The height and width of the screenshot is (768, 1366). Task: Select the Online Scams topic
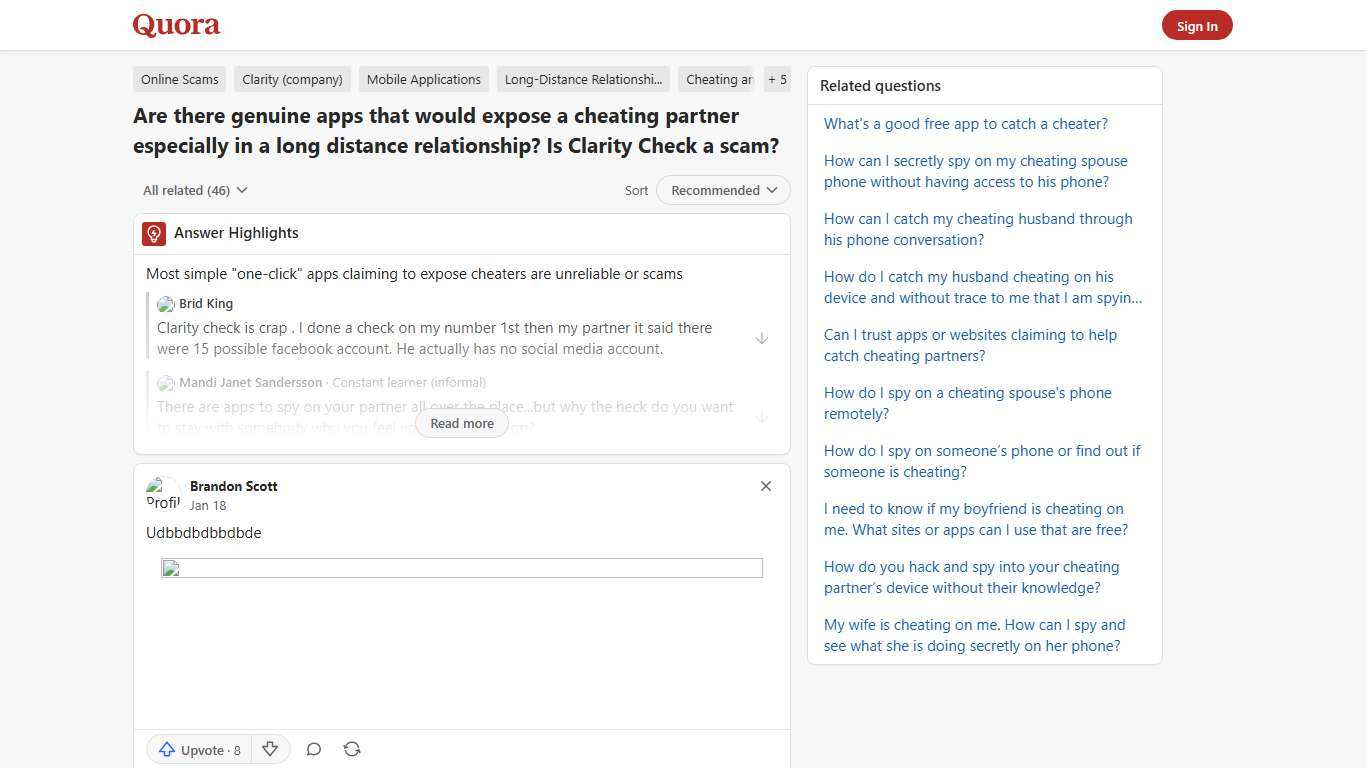(179, 79)
